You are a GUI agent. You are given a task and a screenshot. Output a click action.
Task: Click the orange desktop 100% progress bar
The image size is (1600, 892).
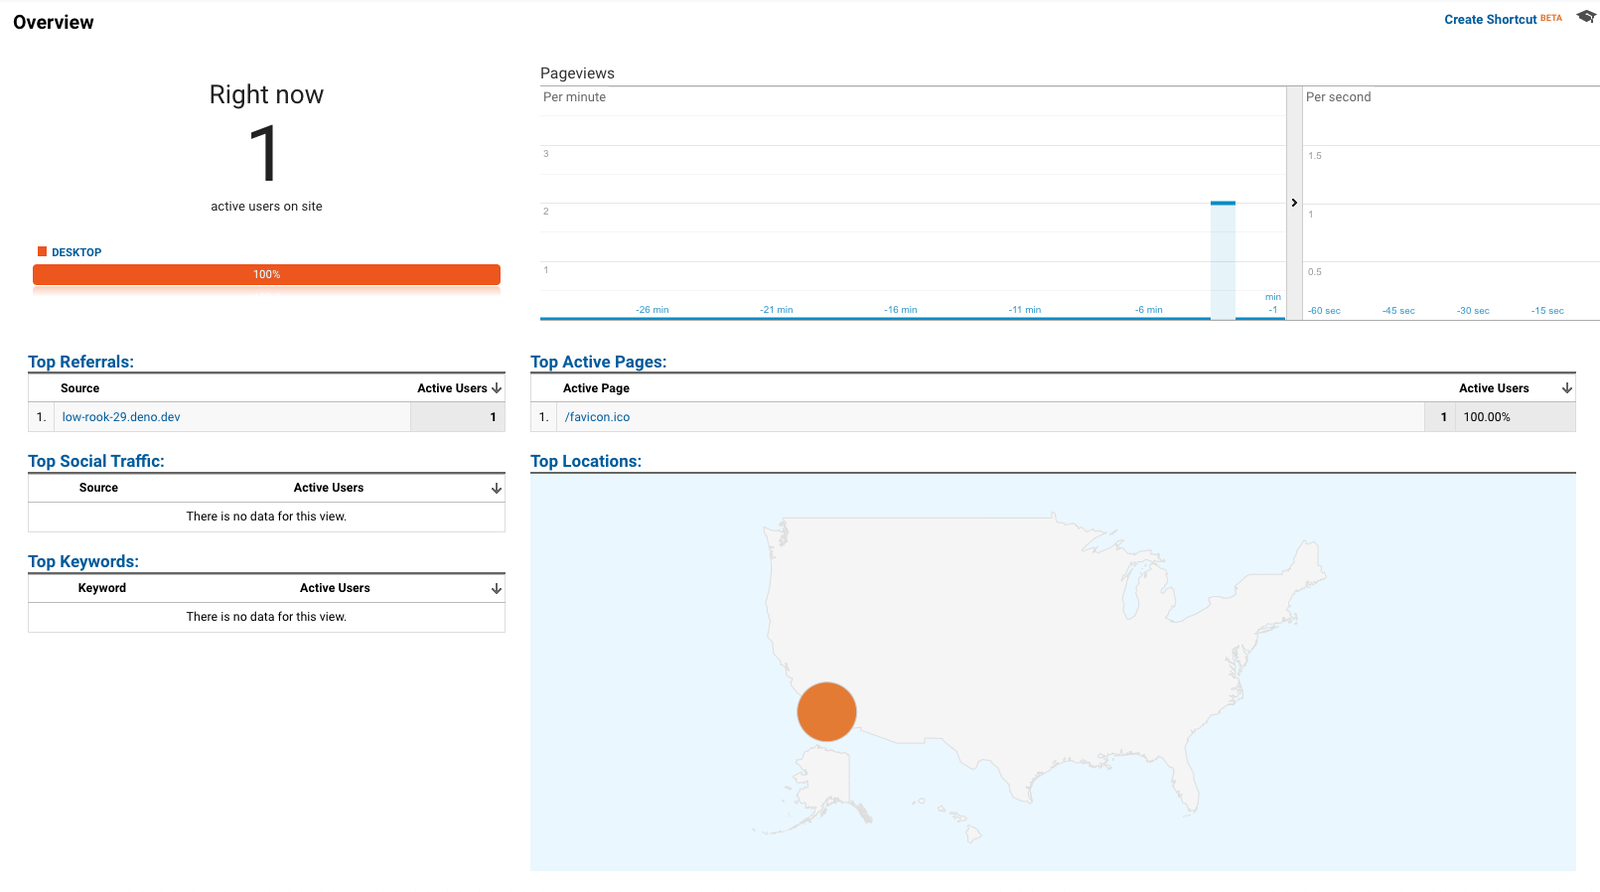click(x=266, y=274)
